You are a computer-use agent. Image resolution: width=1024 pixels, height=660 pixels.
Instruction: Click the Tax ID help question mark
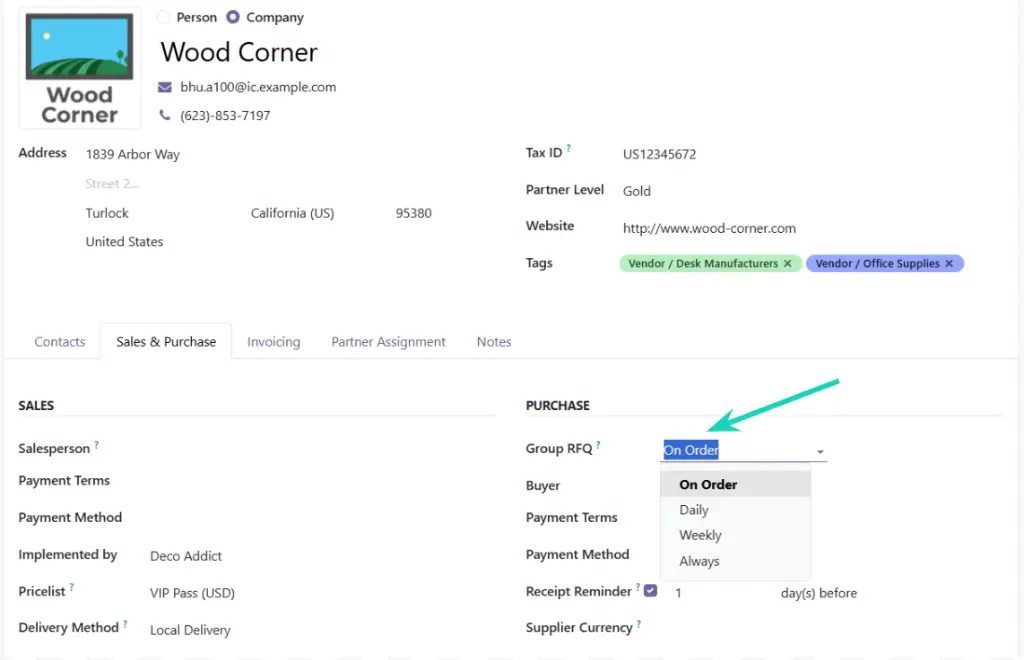click(x=569, y=147)
